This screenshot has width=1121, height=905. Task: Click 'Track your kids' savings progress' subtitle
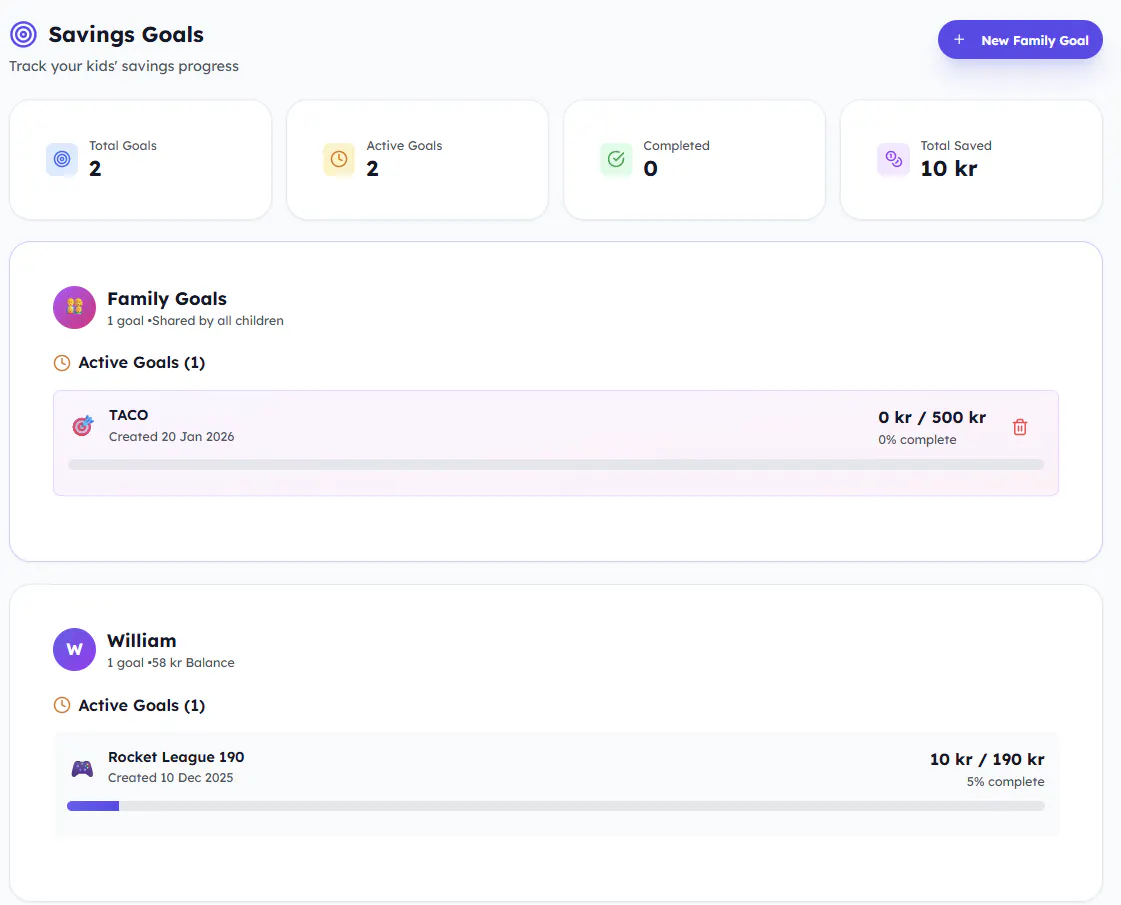pyautogui.click(x=124, y=66)
